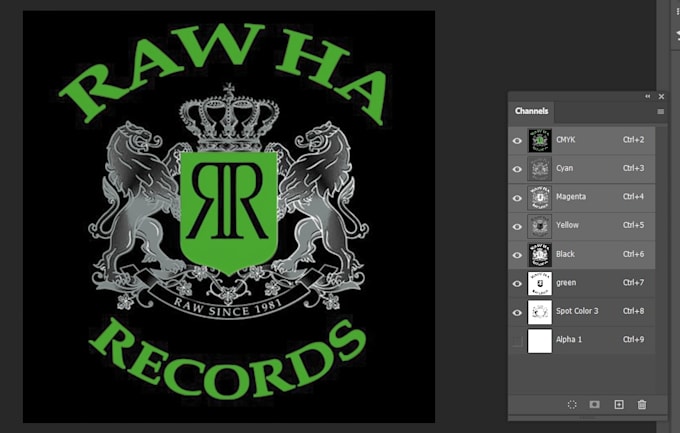Select green channel thumbnail
This screenshot has height=433, width=680.
tap(539, 283)
